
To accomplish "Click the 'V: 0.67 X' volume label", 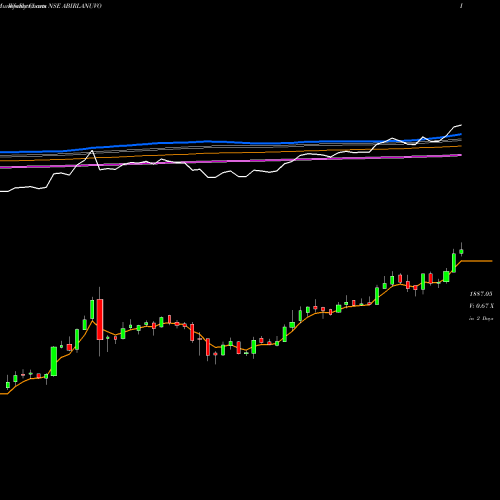I will point(481,306).
